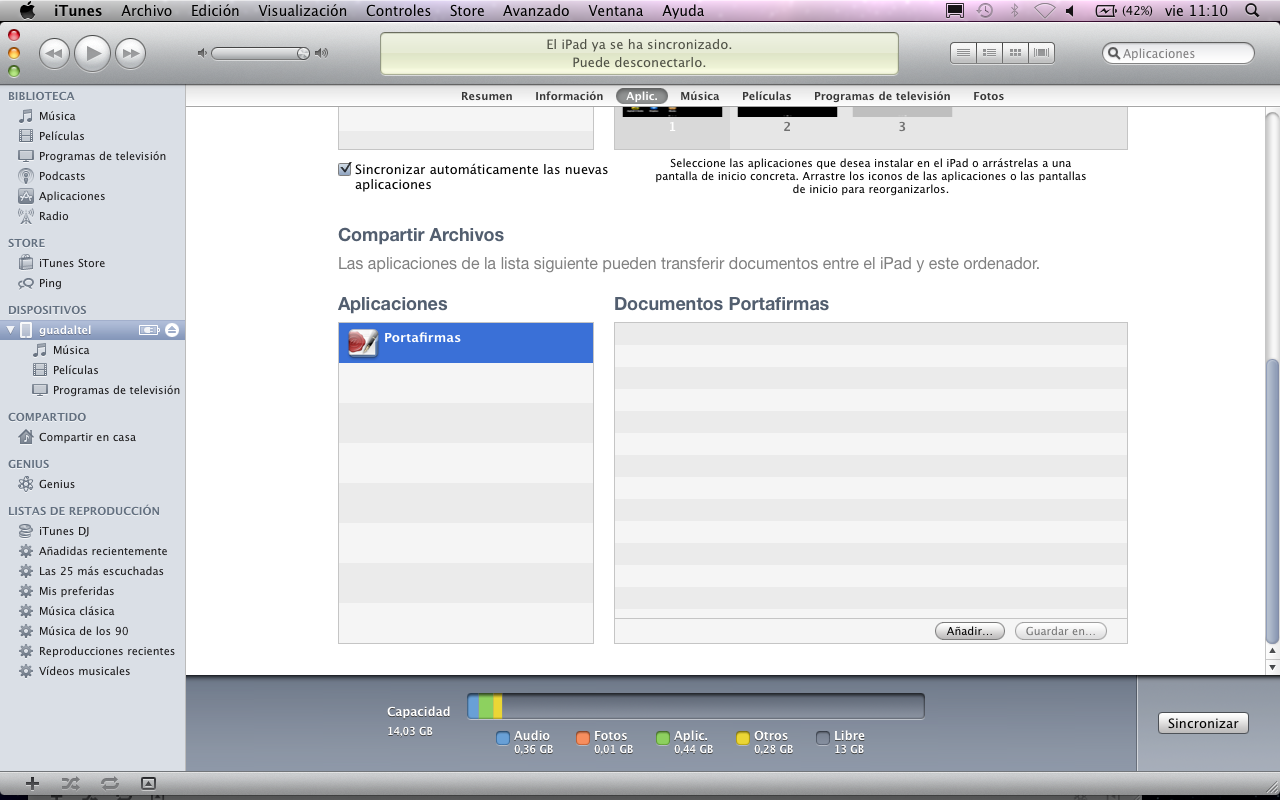Click the Otros yellow capacity swatch

tap(743, 739)
